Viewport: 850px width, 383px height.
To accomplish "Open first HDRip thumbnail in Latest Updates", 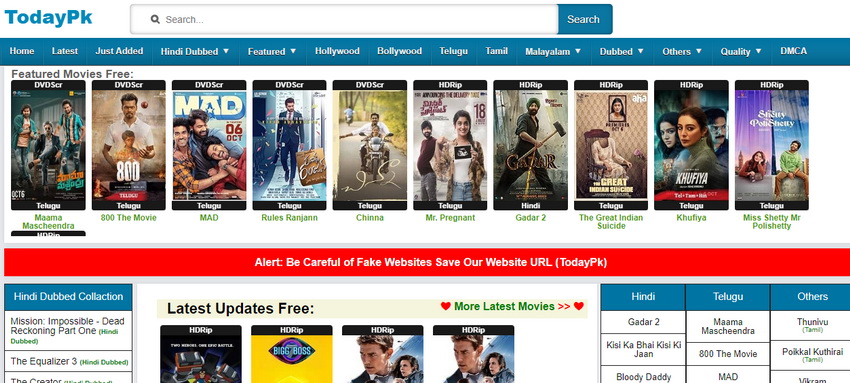I will 201,354.
